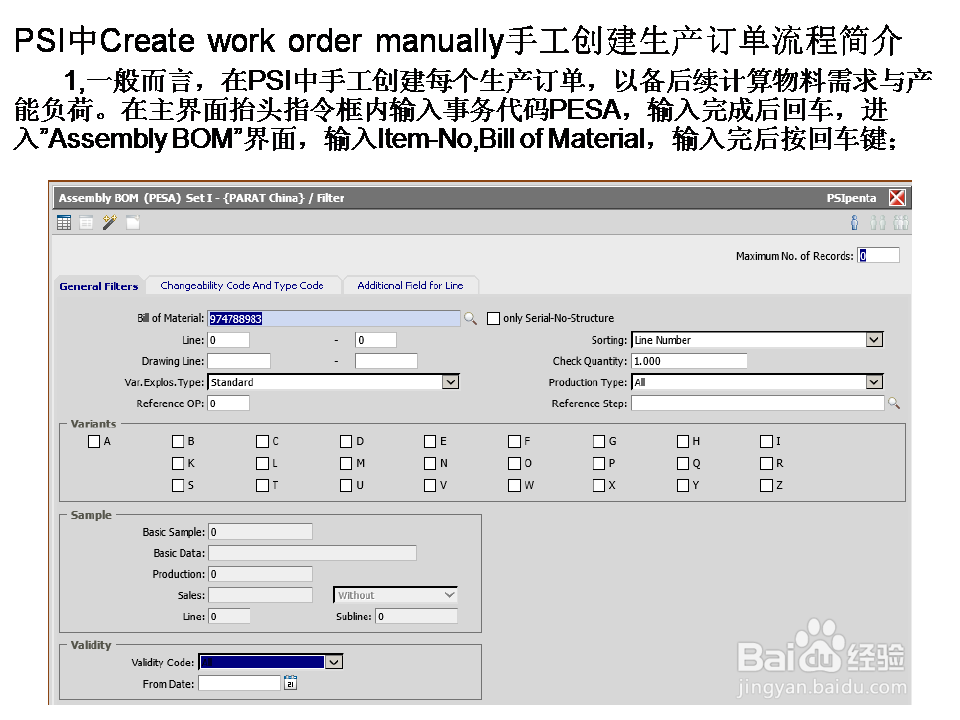Open the Without dropdown beside Sales
This screenshot has width=960, height=720.
coord(396,595)
